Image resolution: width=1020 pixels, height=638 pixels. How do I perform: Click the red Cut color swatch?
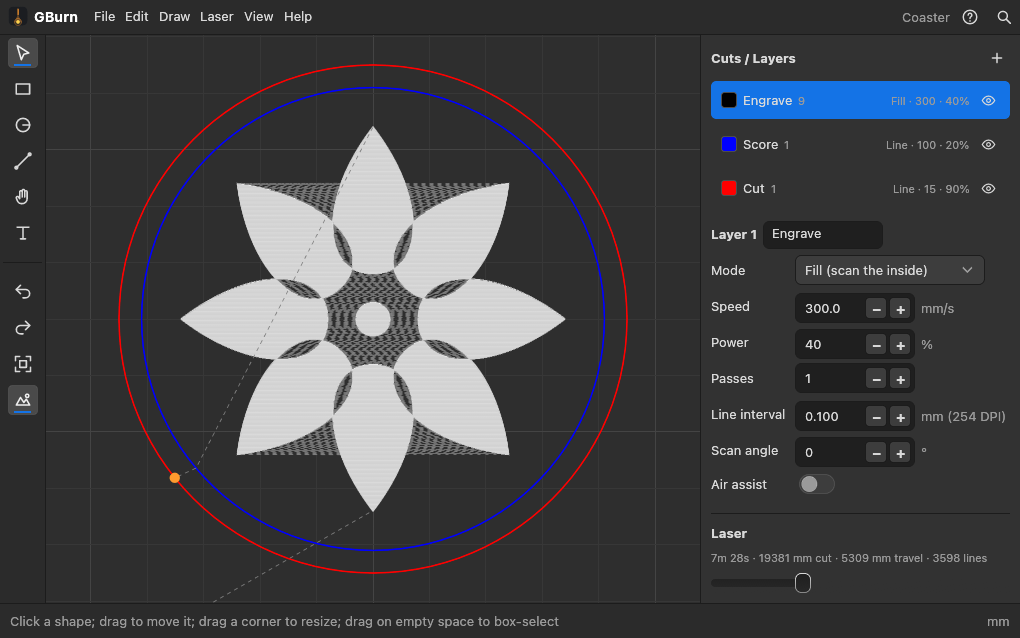[x=729, y=189]
